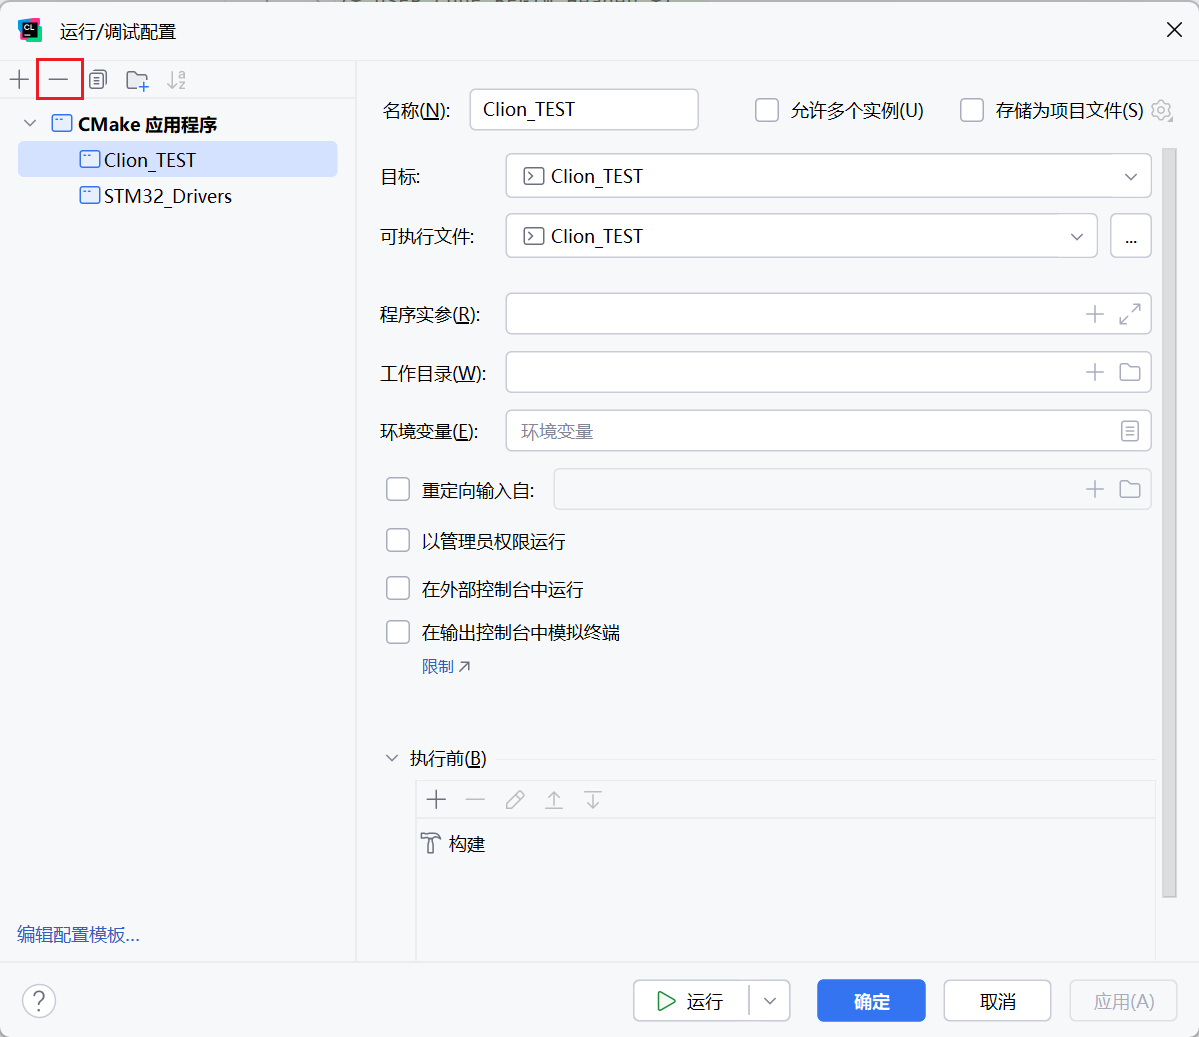Viewport: 1199px width, 1037px height.
Task: Click the vertical scrollbar of settings panel
Action: tap(1168, 522)
